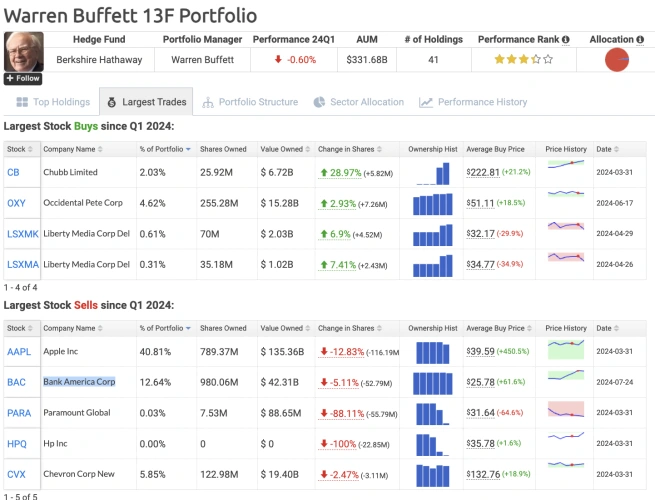The image size is (655, 500).
Task: Open the HPQ ticker link
Action: [17, 444]
